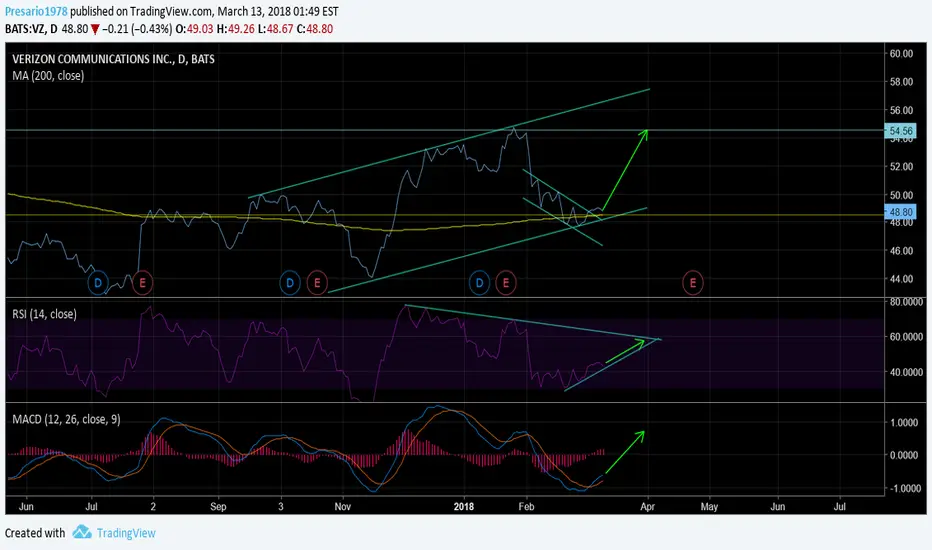Click the upcoming E earnings marker before May
The height and width of the screenshot is (550, 932).
point(692,283)
